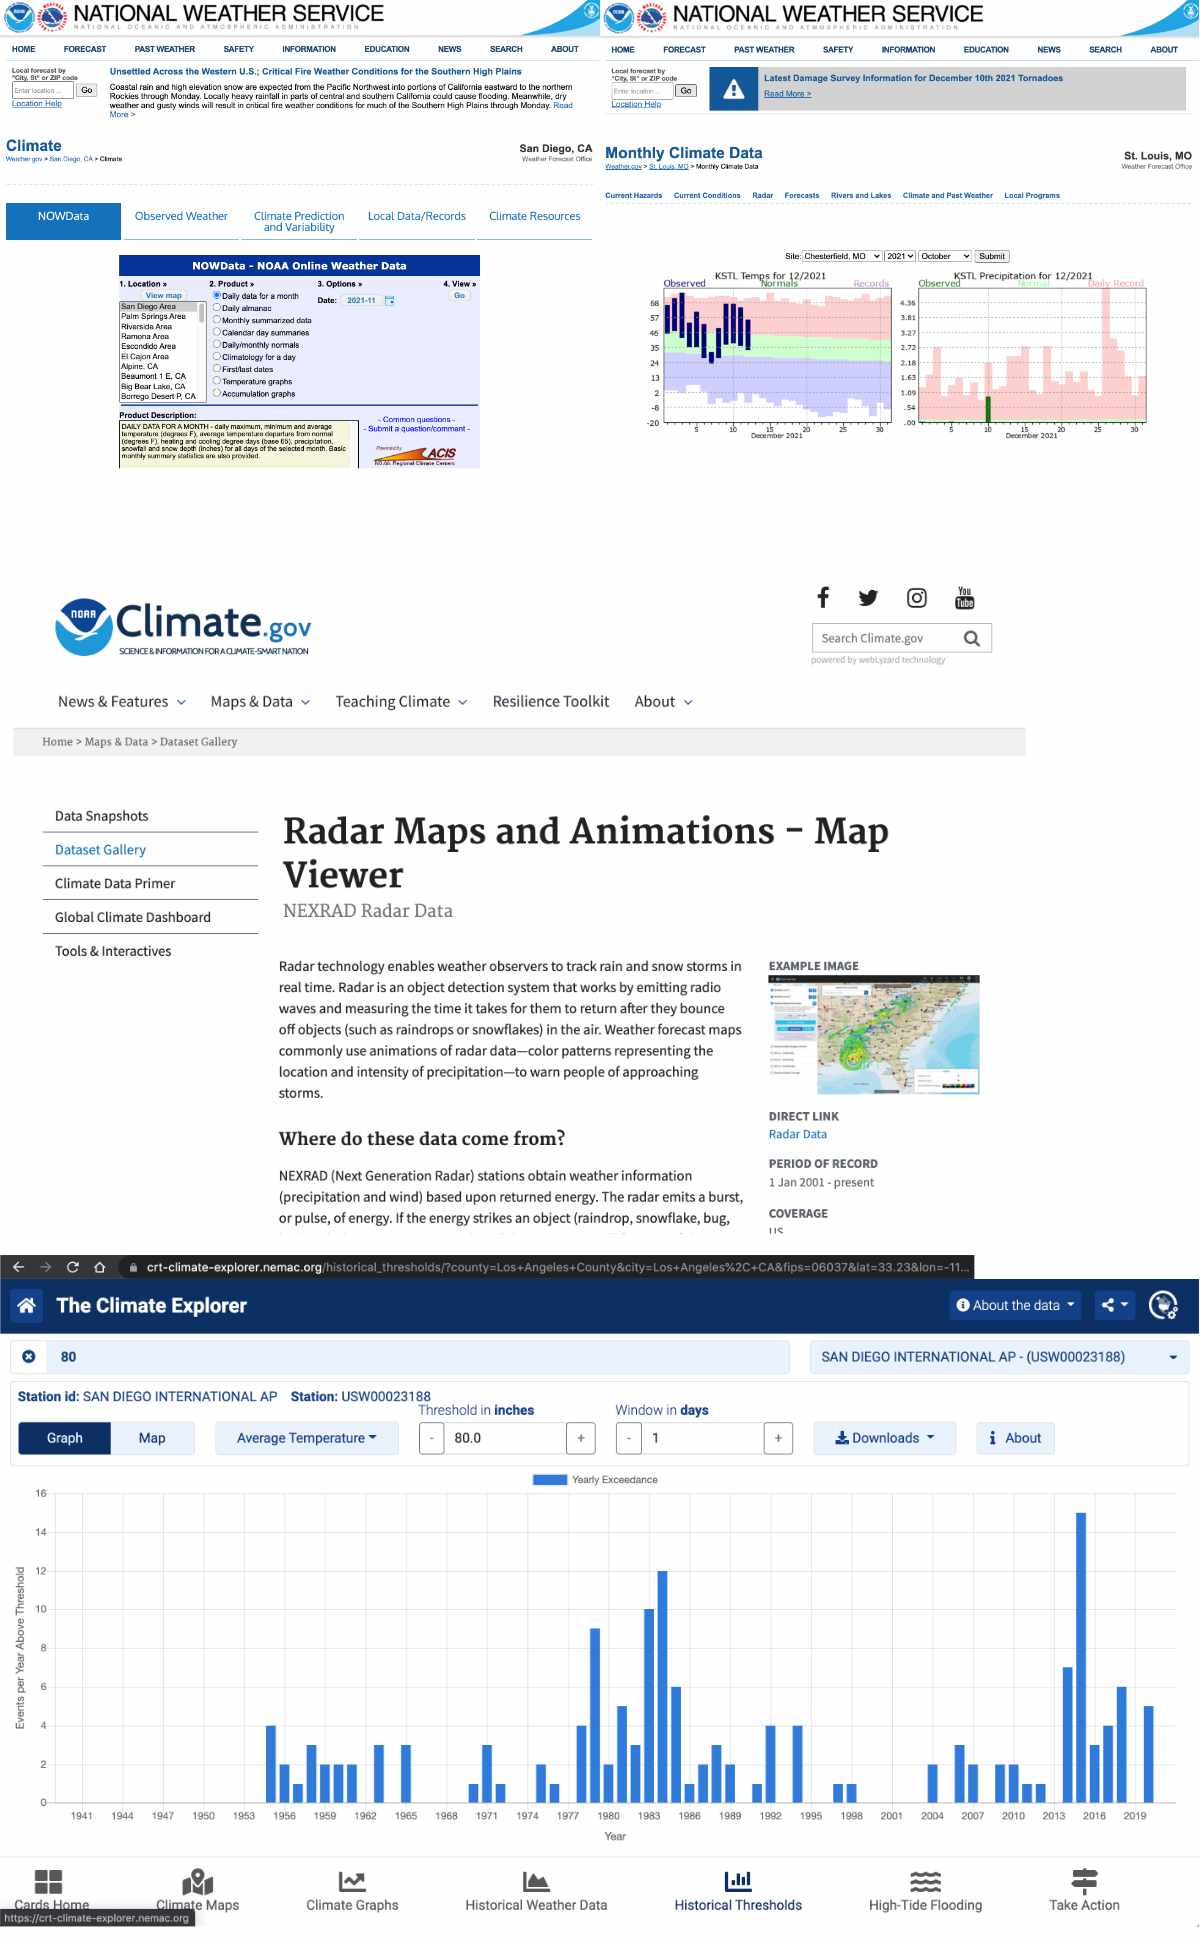Click the NOAA Climate.gov logo
Viewport: 1200px width, 1938px height.
[183, 627]
